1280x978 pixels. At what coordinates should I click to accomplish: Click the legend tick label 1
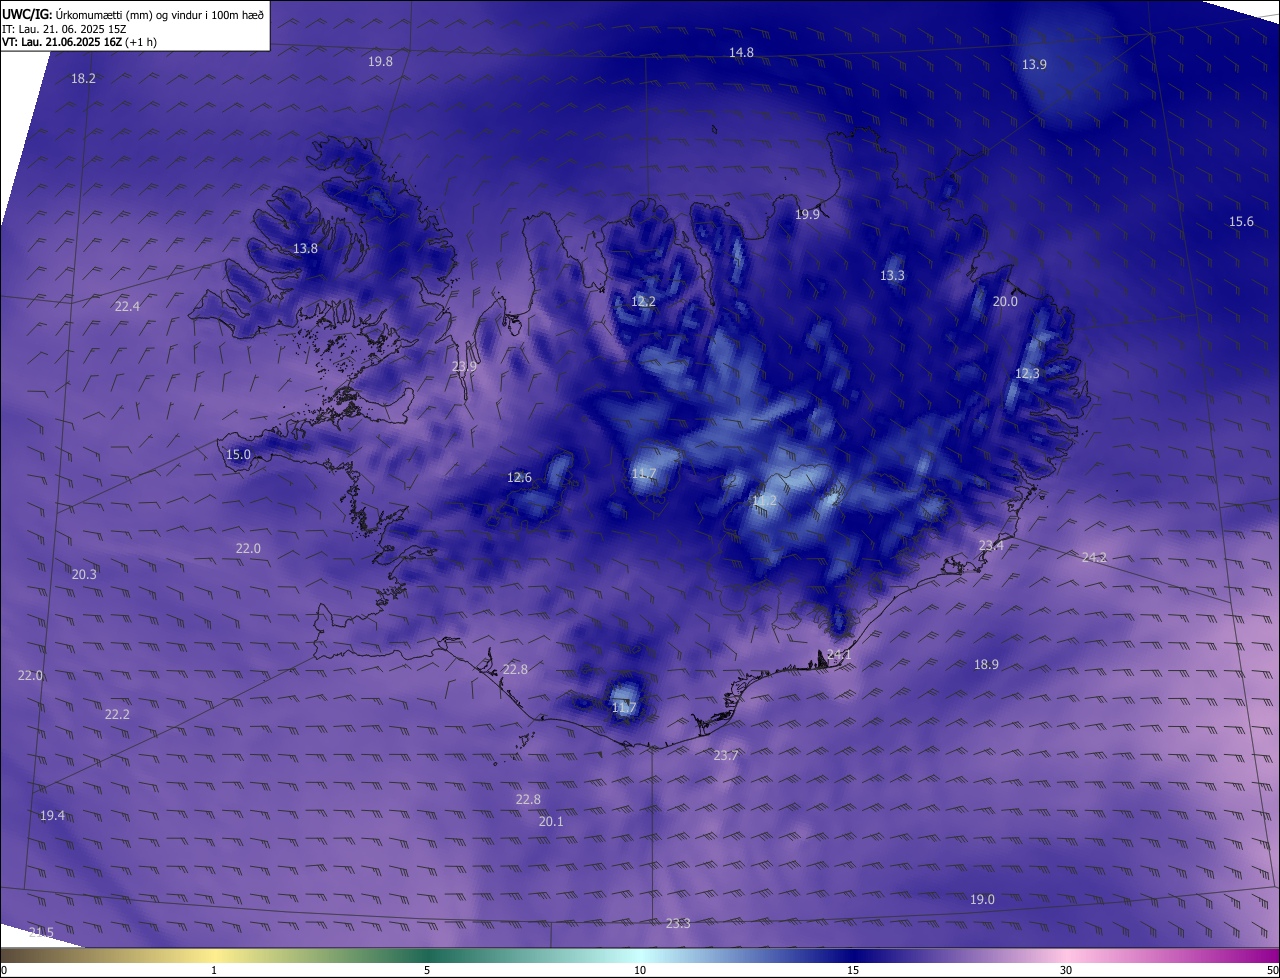click(214, 970)
